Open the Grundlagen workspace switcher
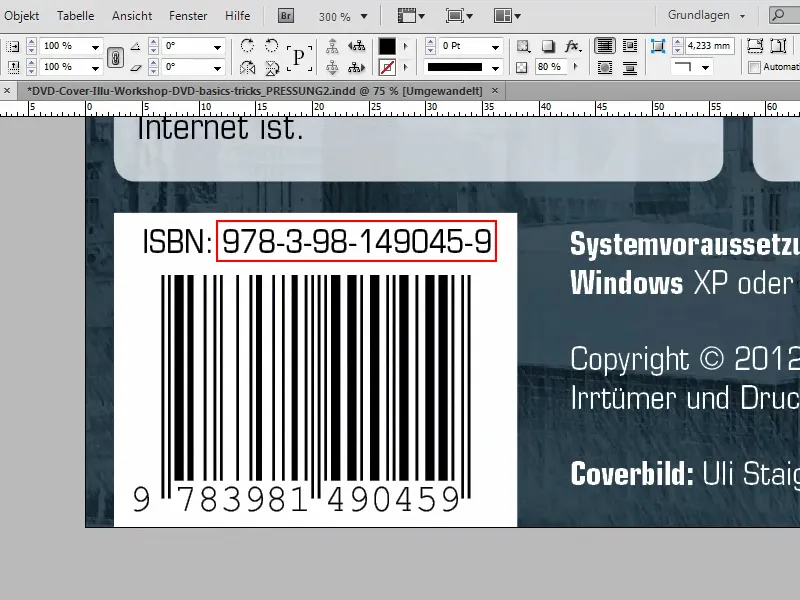This screenshot has width=800, height=600. coord(706,15)
